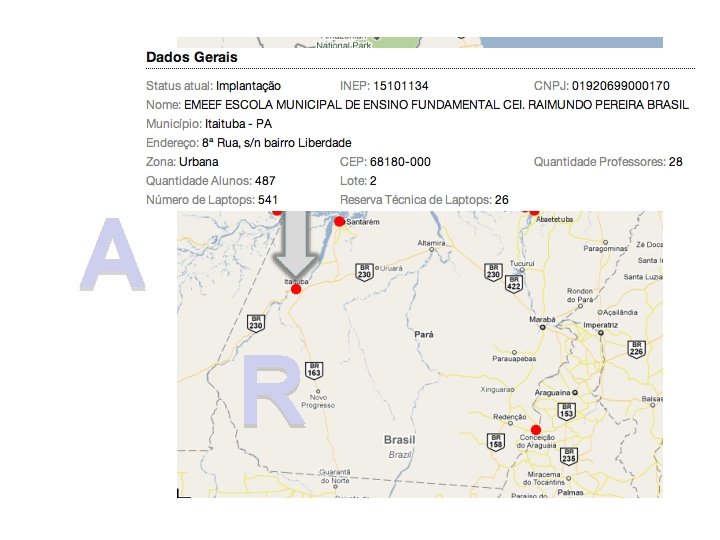
Task: Click the BR 235 highway shield
Action: 568,456
